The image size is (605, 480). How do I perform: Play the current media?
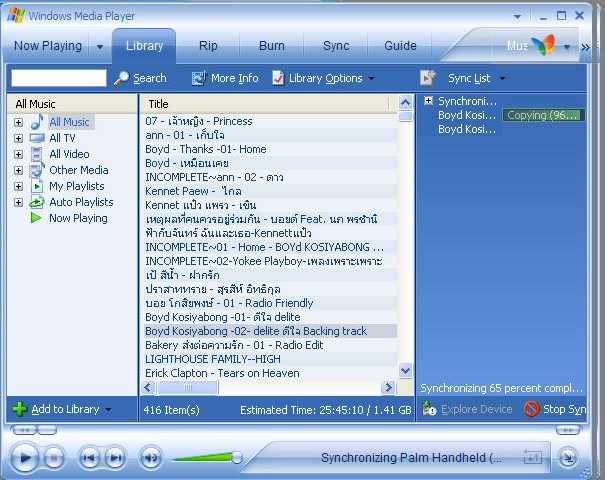tap(25, 458)
